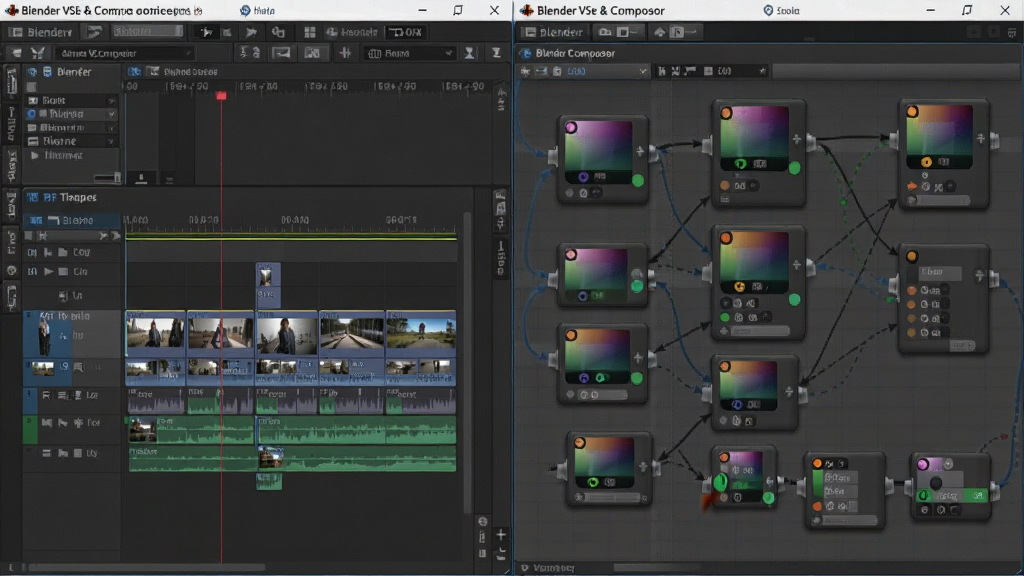Click the snap icon first in the Composor node toolbar
The image size is (1024, 576).
525,71
